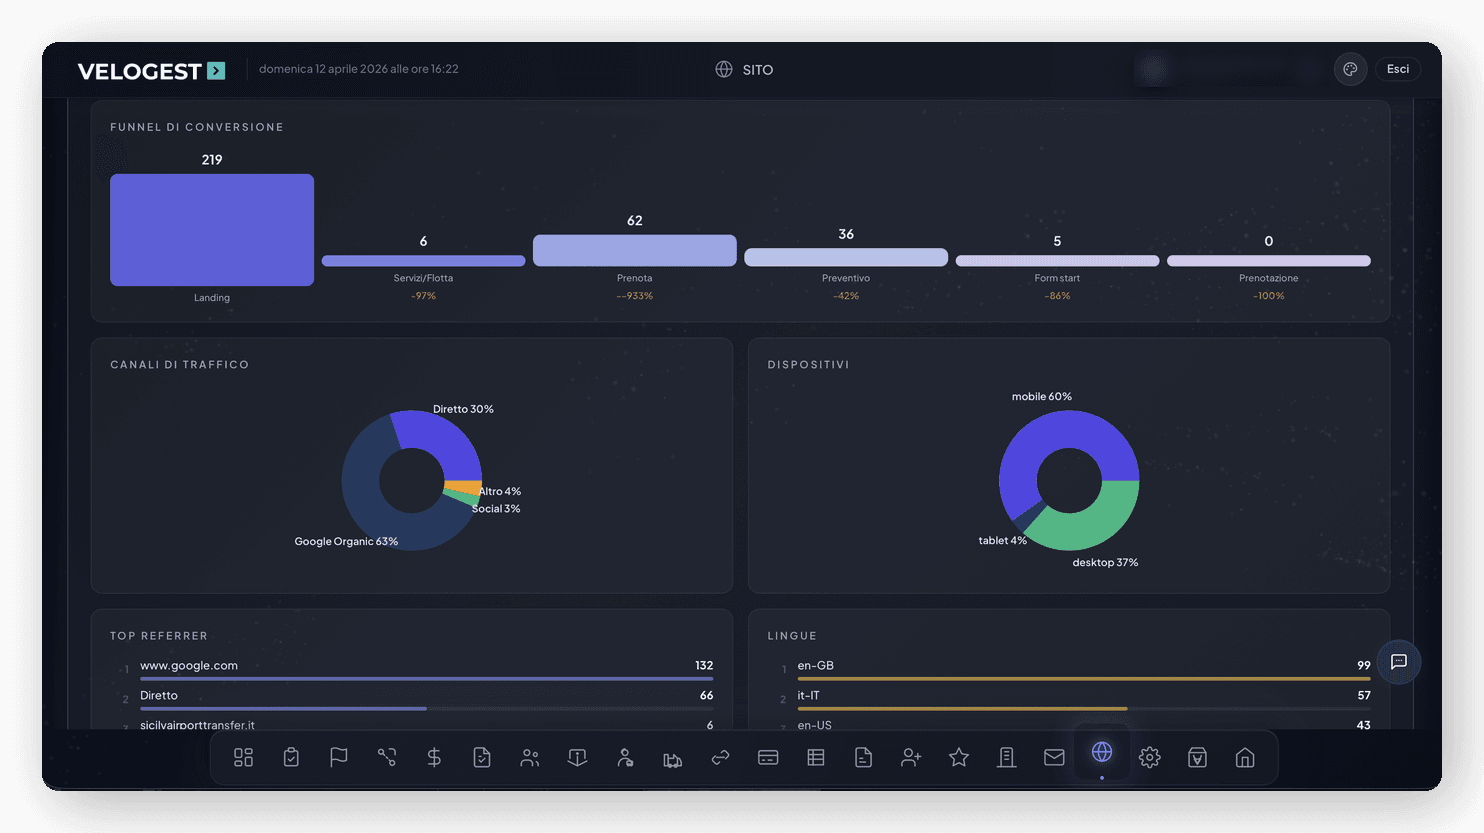Open the fleet section via the van icon
1484x833 pixels.
click(672, 757)
